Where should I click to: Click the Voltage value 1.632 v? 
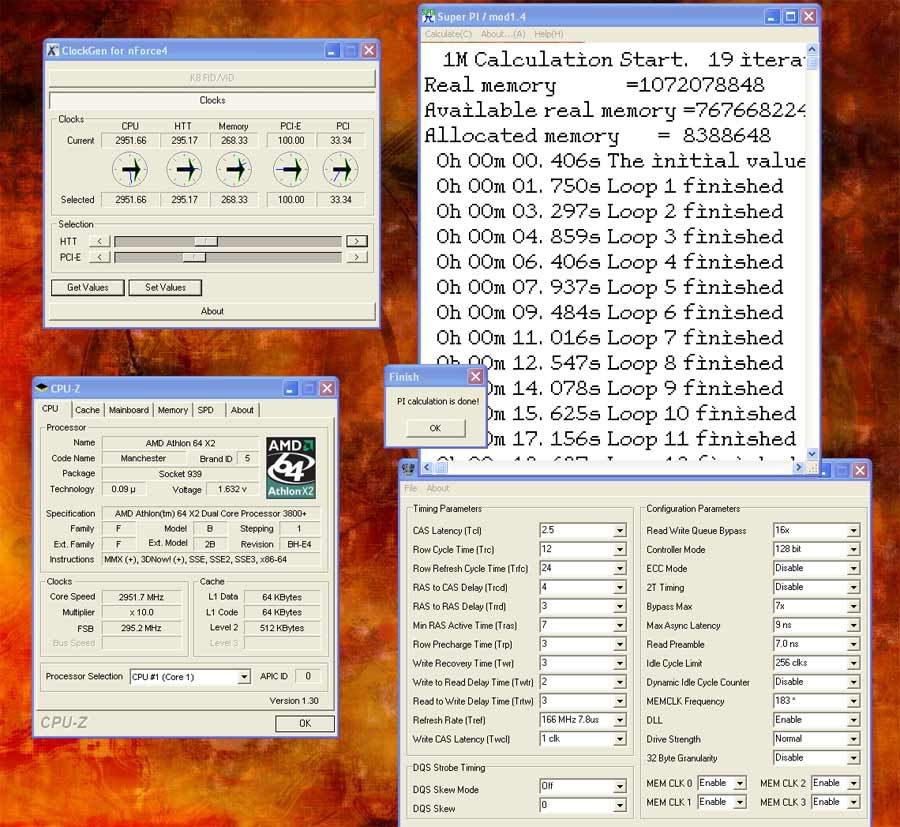click(232, 489)
